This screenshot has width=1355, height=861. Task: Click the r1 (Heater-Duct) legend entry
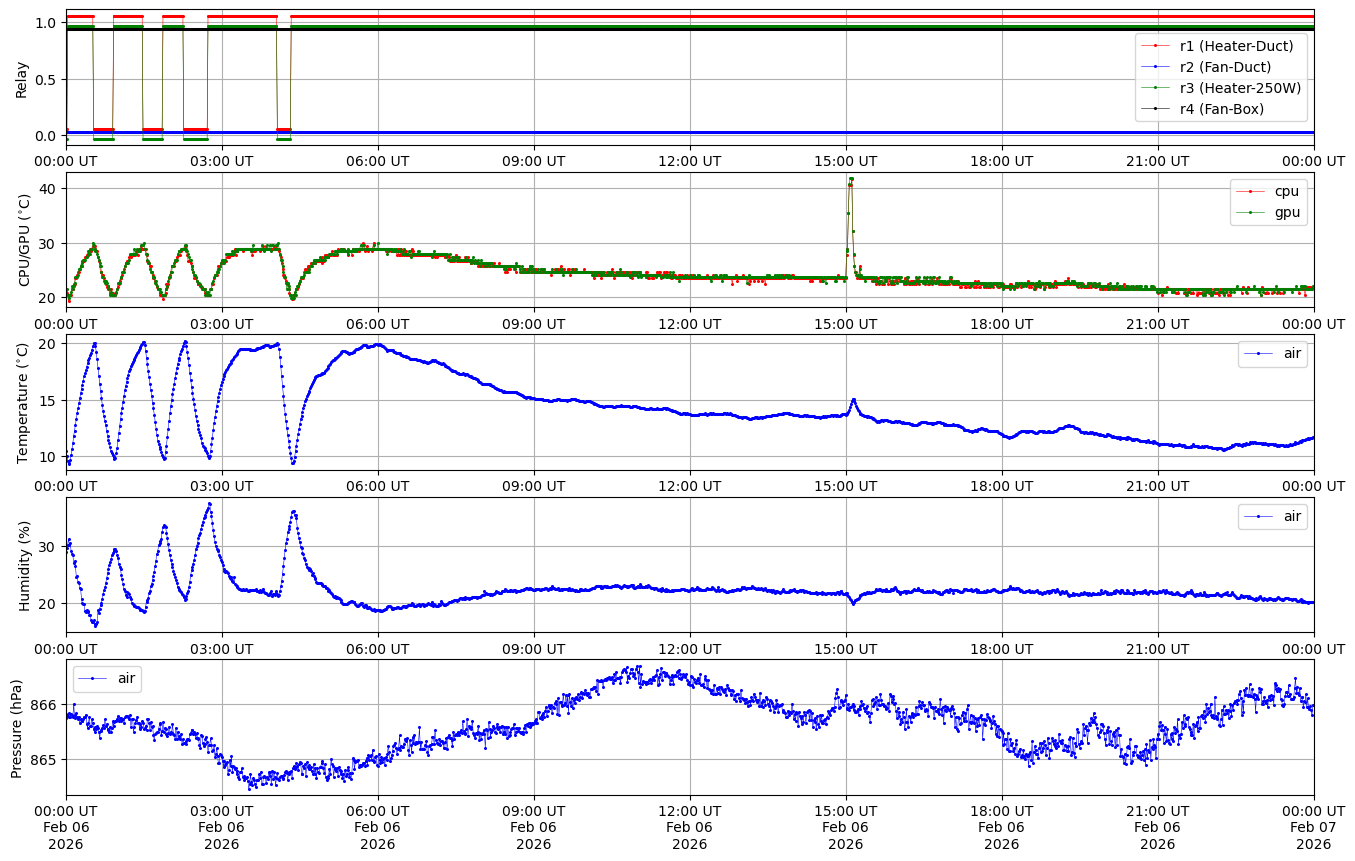(x=1236, y=45)
